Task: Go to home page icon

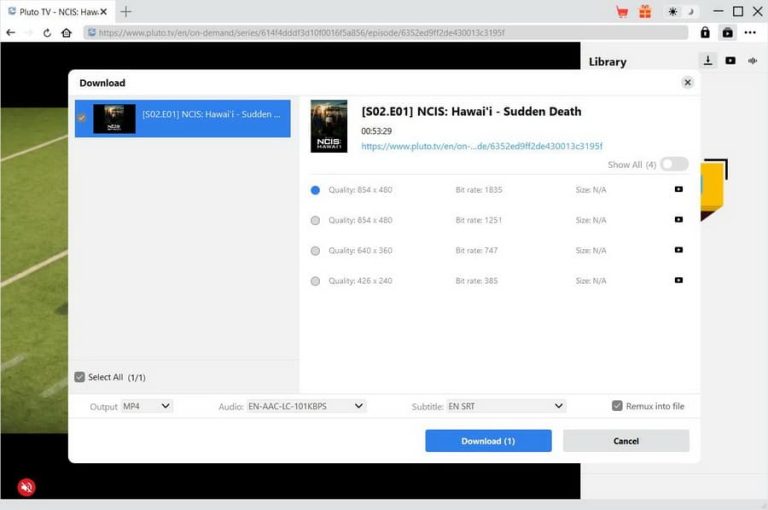Action: [67, 33]
